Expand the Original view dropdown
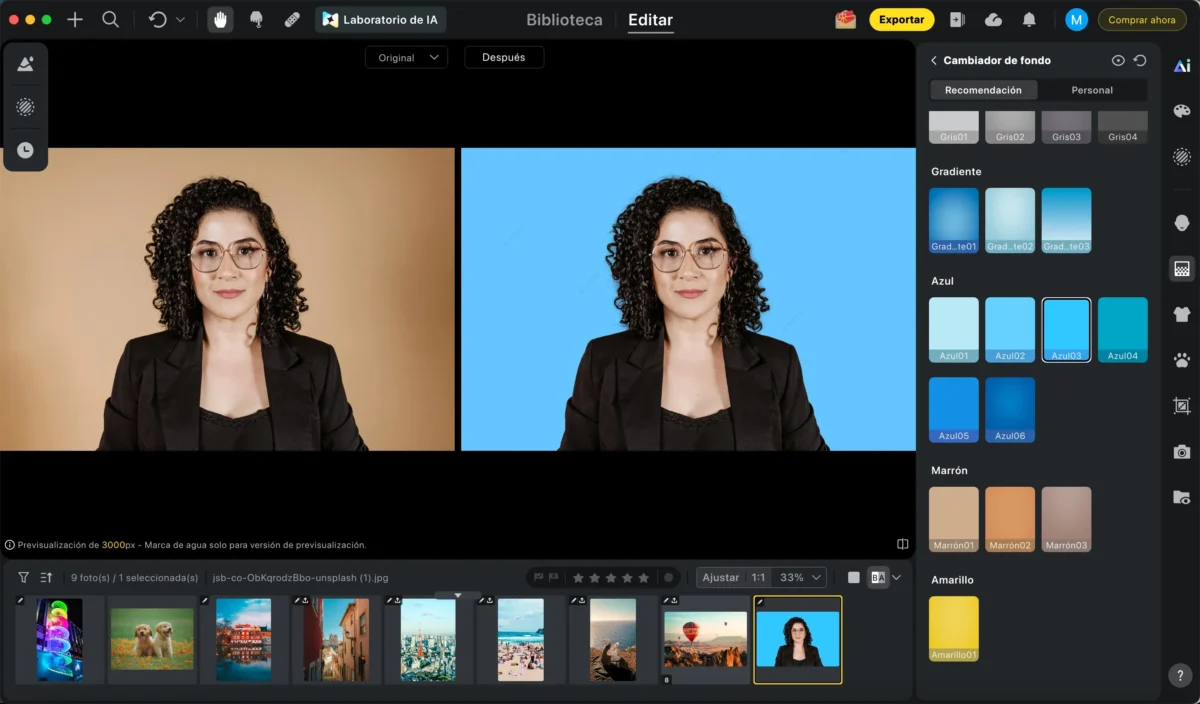 pyautogui.click(x=407, y=58)
